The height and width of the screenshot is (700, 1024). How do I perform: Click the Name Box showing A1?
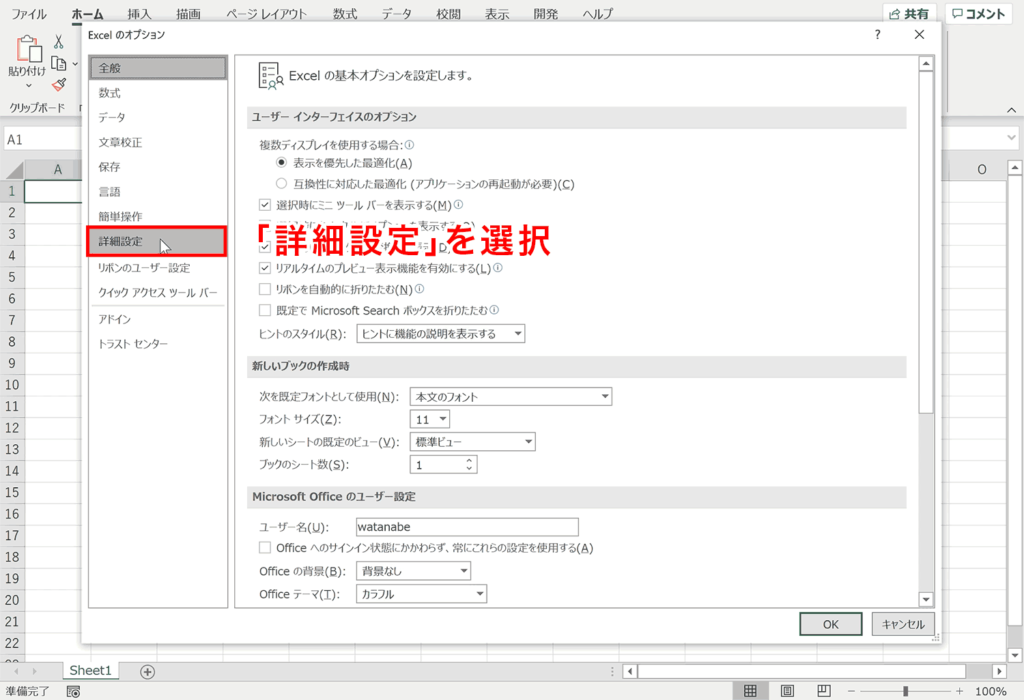point(43,139)
